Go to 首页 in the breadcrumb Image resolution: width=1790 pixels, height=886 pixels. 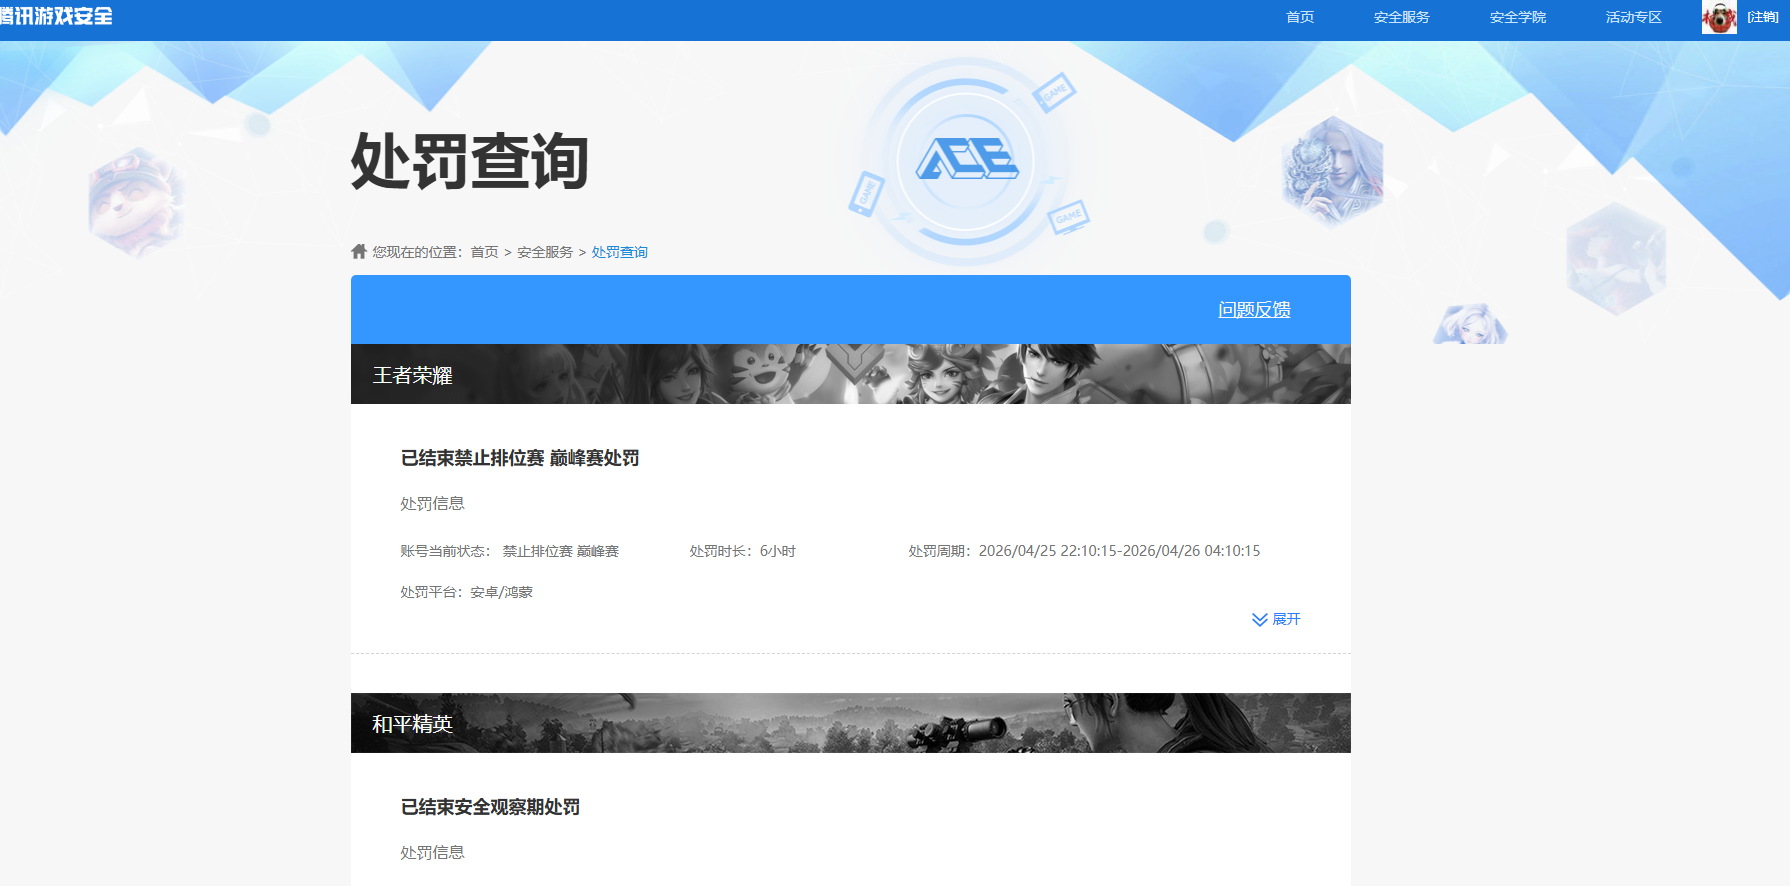484,252
